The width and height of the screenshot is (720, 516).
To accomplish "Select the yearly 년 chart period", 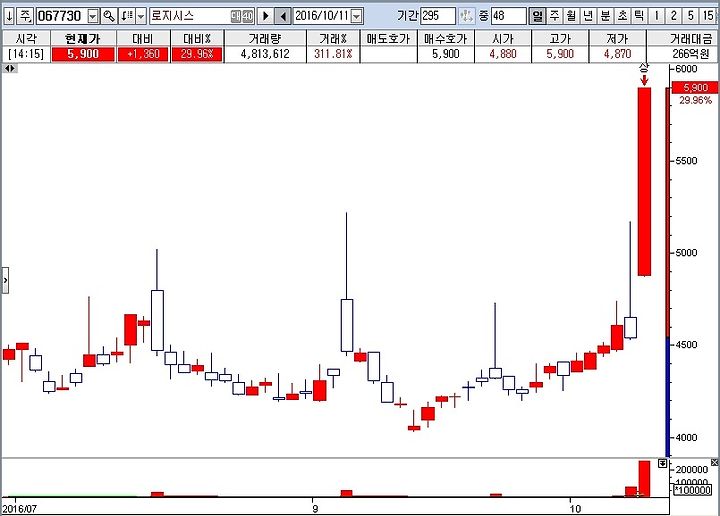I will coord(588,16).
